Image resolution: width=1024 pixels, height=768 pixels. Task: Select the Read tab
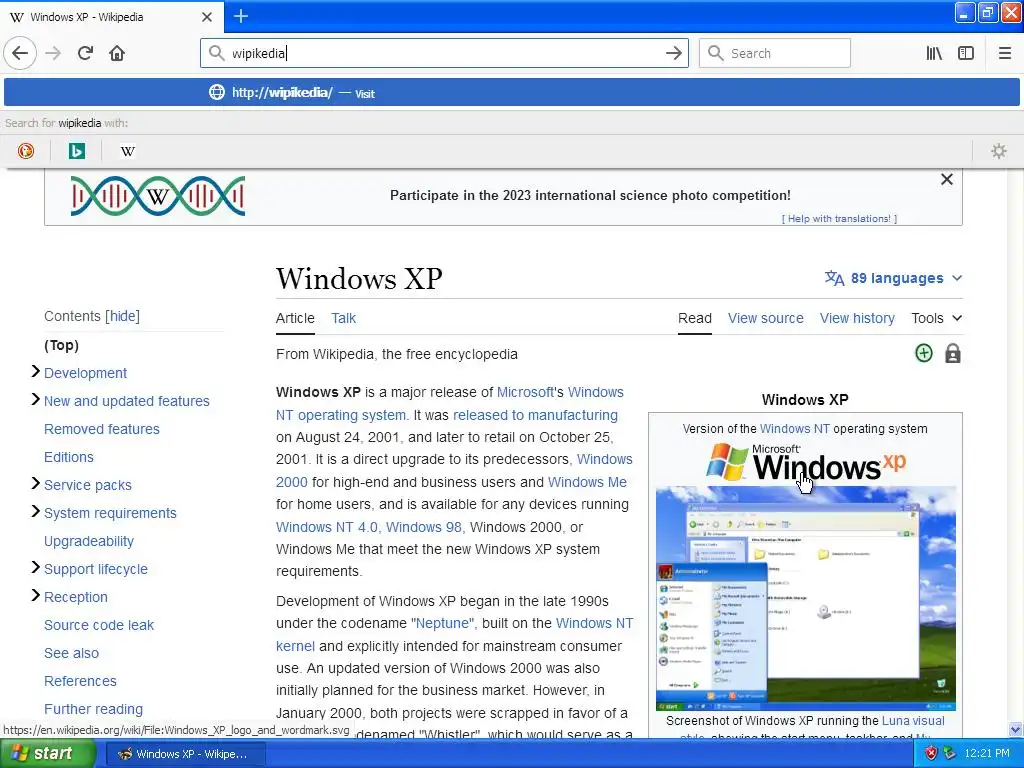695,318
